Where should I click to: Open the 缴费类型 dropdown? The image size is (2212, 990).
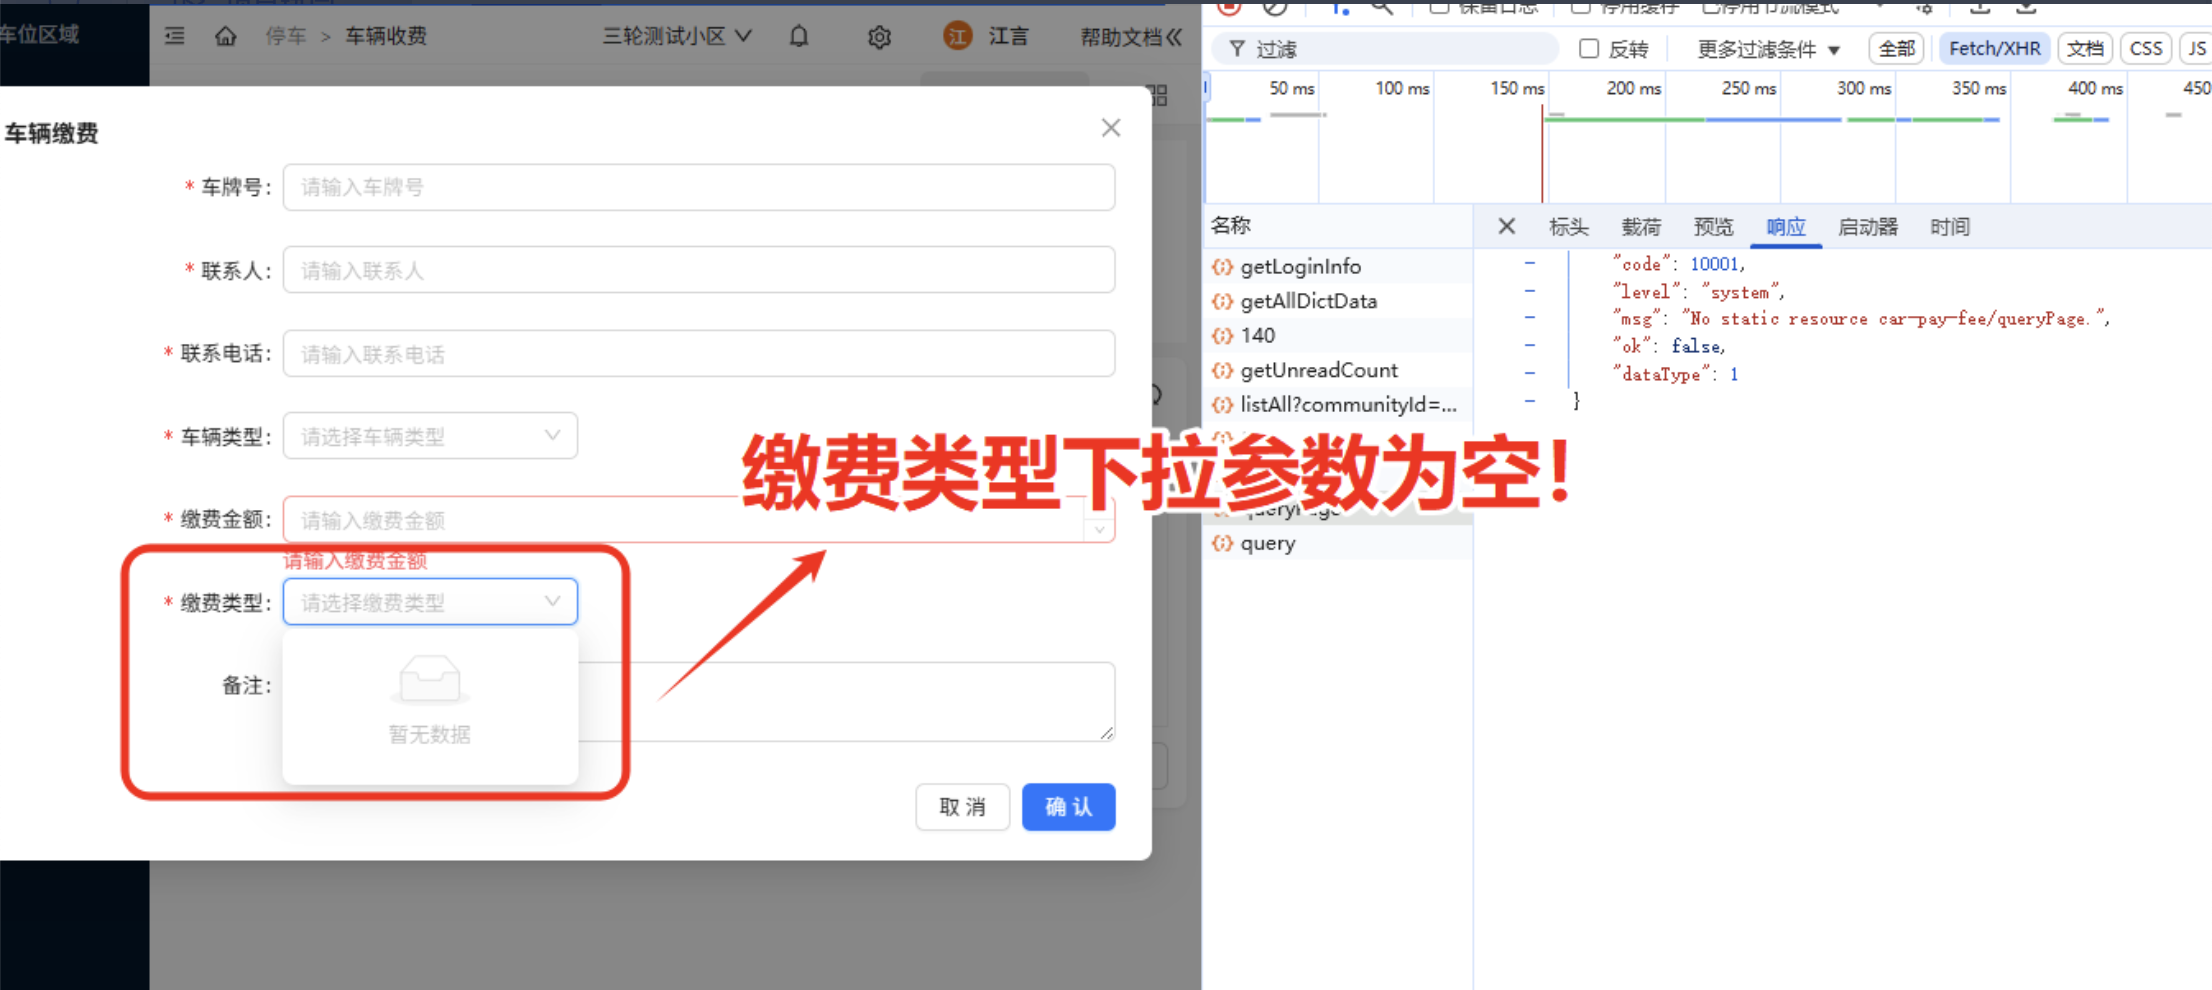click(x=430, y=601)
